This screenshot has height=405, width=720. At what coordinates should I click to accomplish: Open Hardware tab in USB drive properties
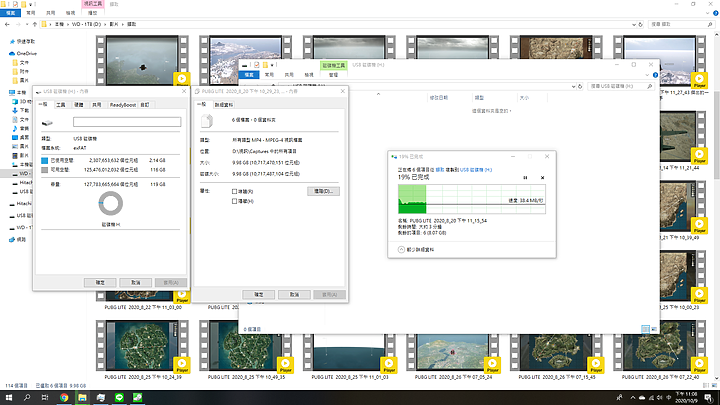click(79, 105)
